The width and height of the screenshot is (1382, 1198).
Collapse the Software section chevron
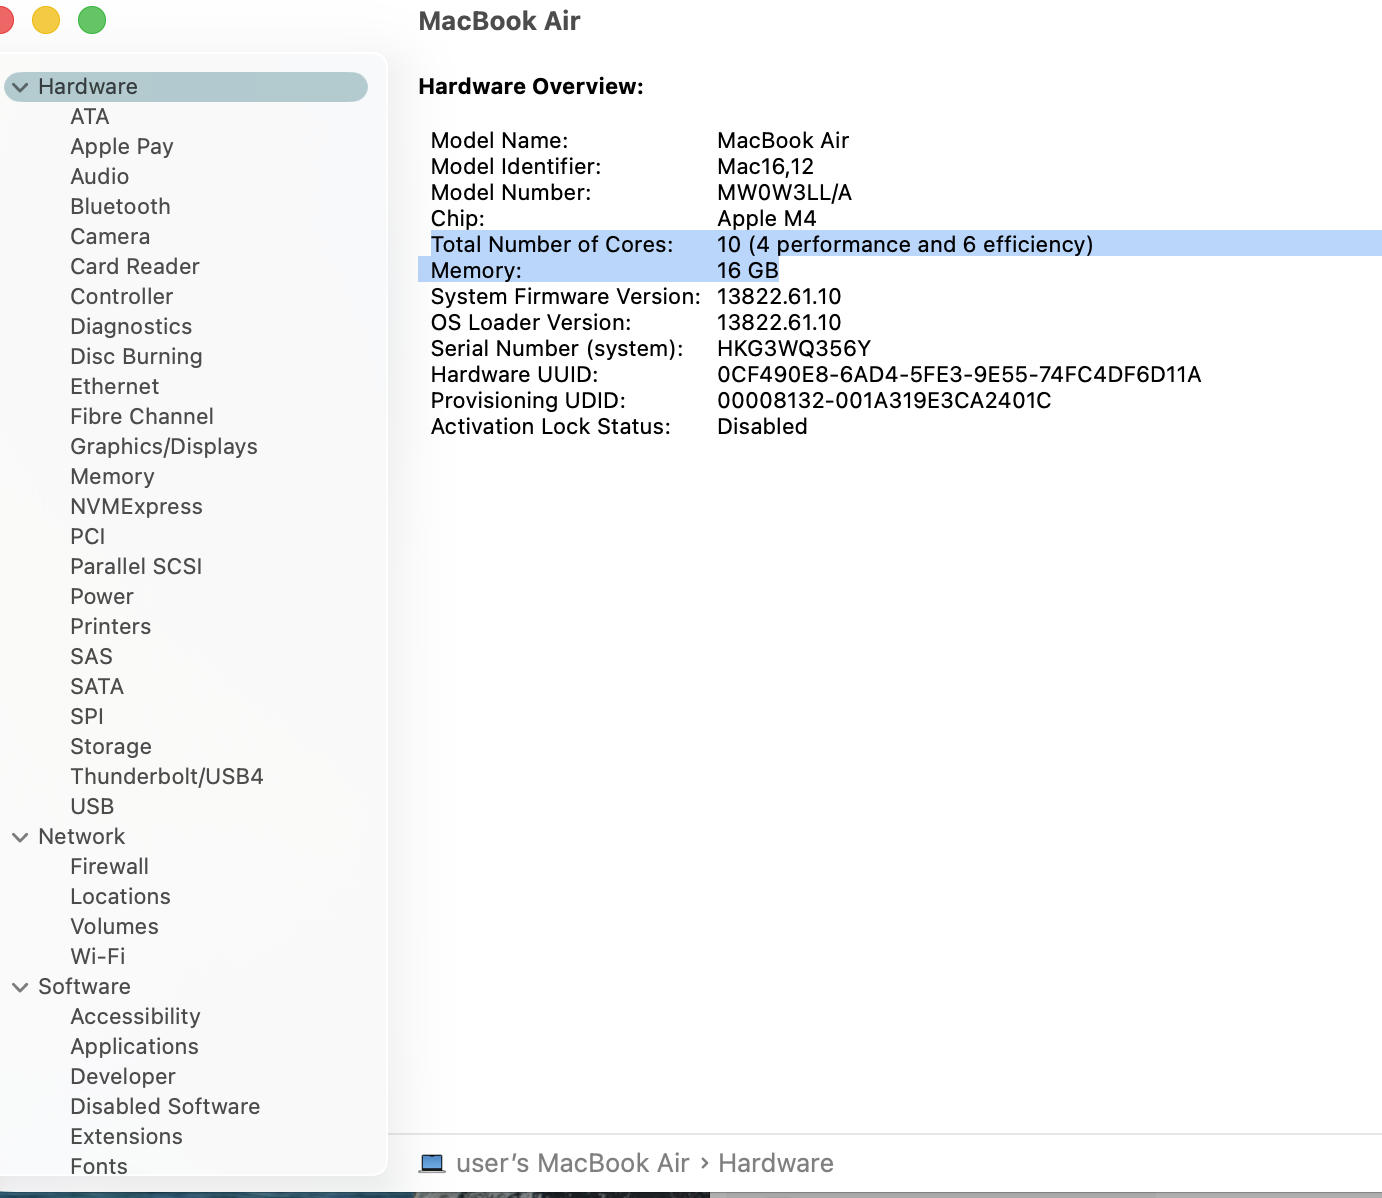20,987
